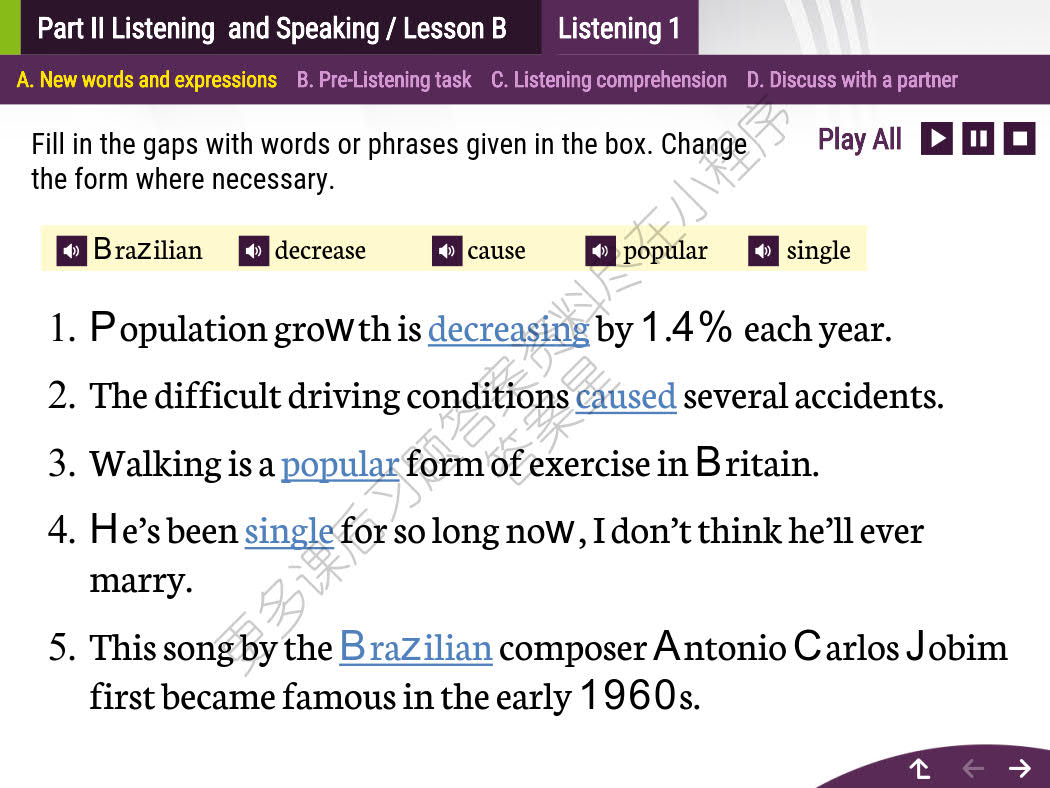Go back with the left arrow
The image size is (1050, 788).
(x=973, y=768)
